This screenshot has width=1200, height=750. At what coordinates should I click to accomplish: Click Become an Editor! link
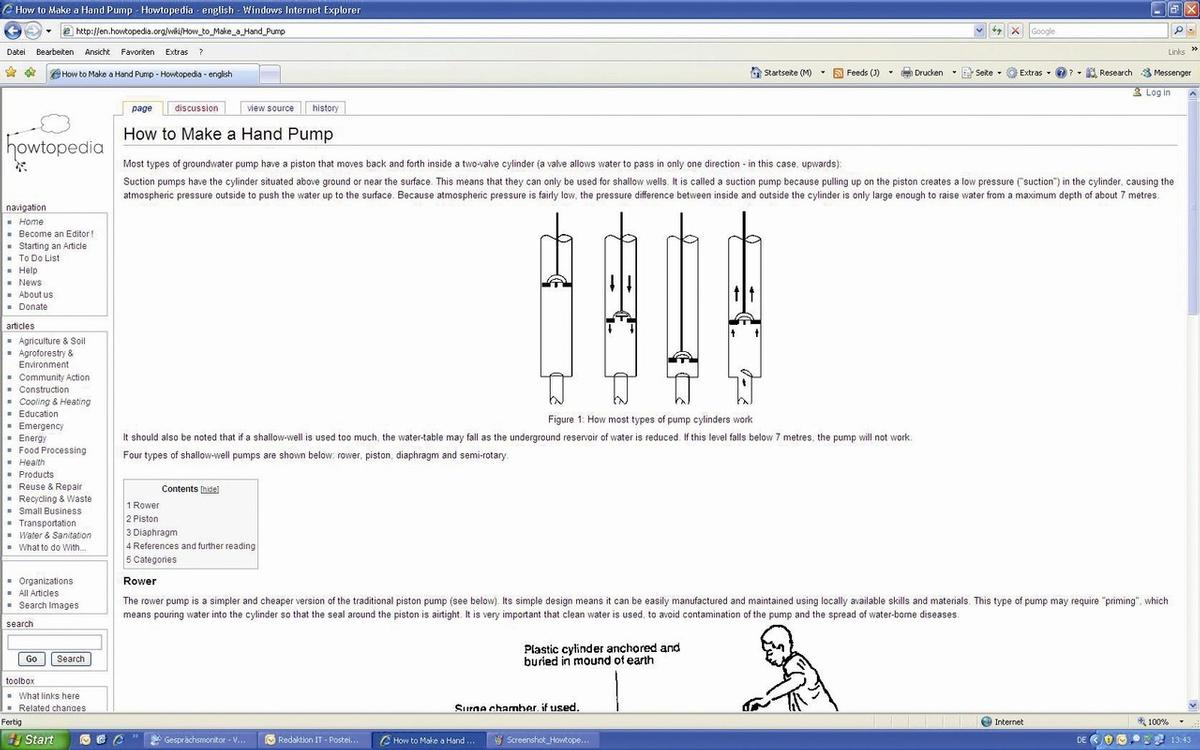tap(56, 234)
